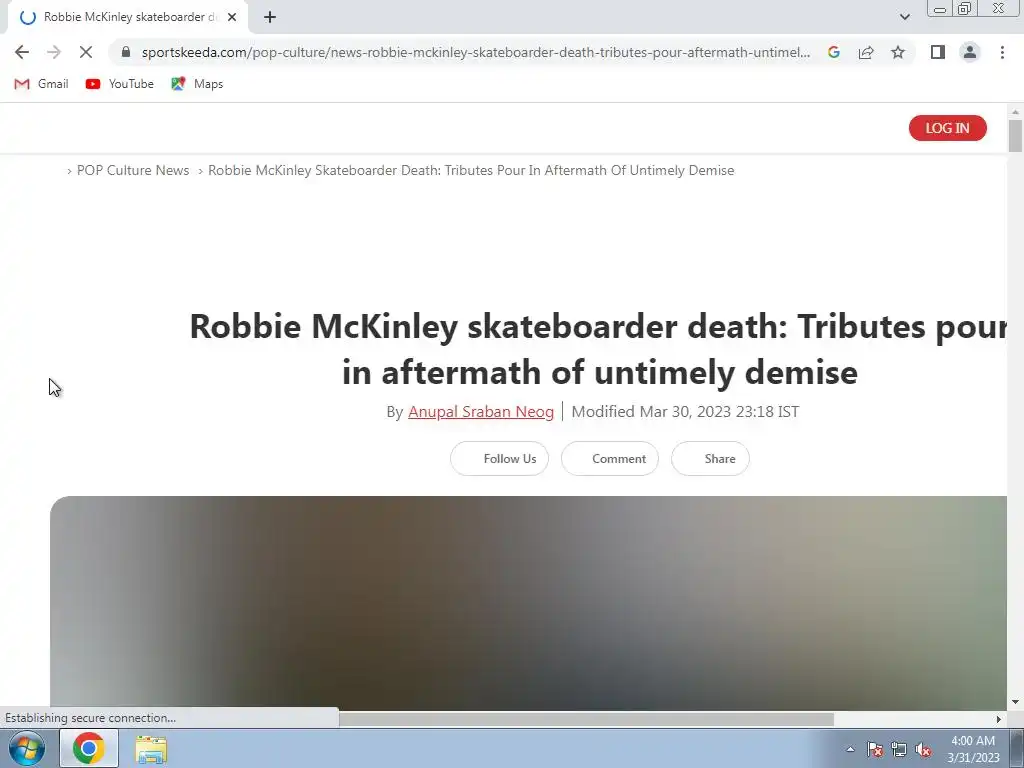Image resolution: width=1024 pixels, height=768 pixels.
Task: Click the horizontal scrollbar right arrow
Action: point(998,719)
